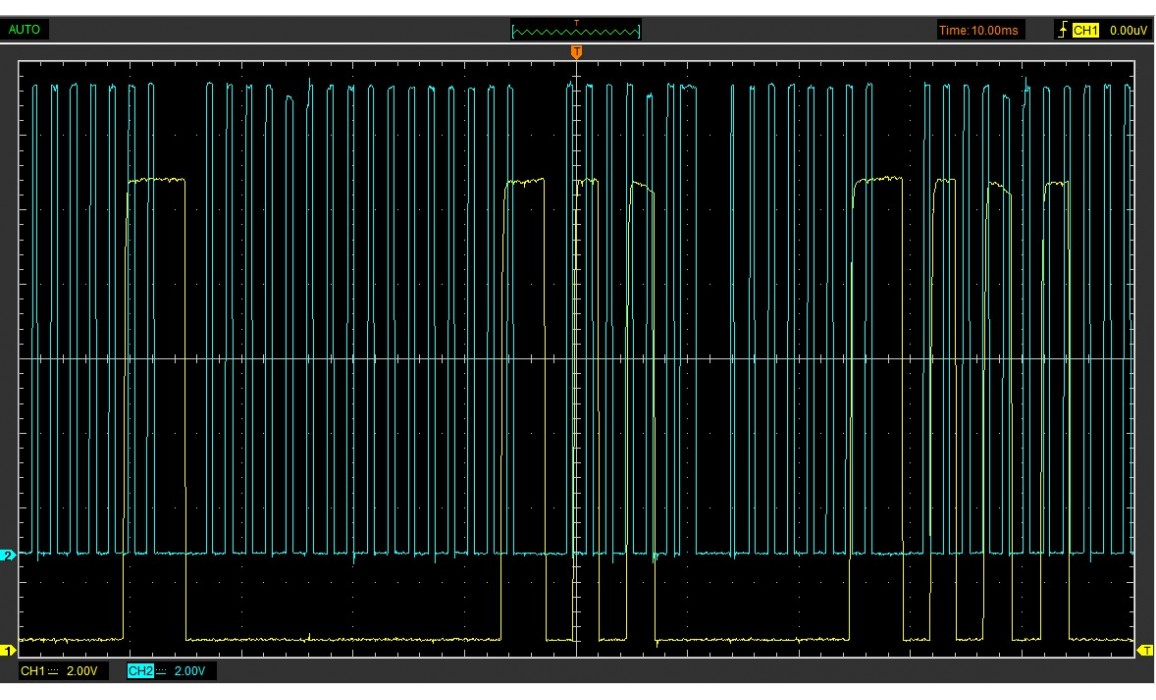Image resolution: width=1156 pixels, height=700 pixels.
Task: Click the long yellow low segment after first pulse
Action: pyautogui.click(x=343, y=638)
